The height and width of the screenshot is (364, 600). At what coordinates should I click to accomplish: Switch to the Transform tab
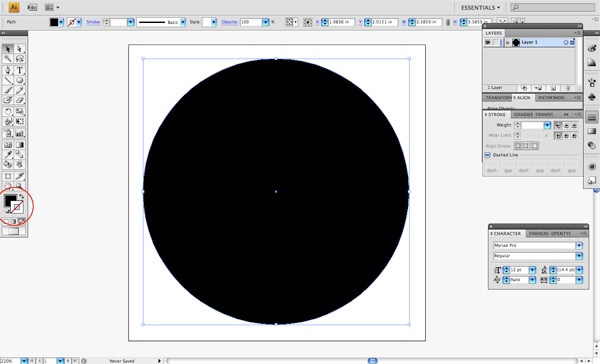(x=498, y=98)
